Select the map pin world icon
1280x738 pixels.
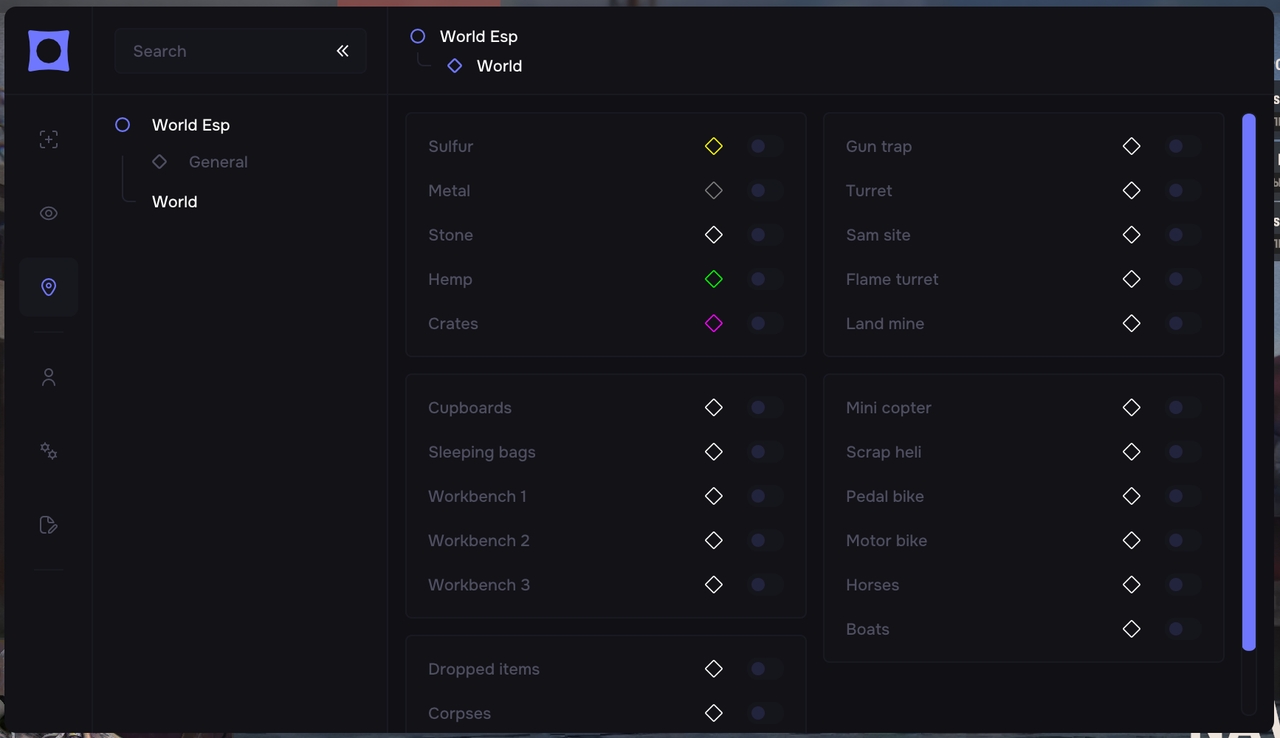(x=48, y=288)
